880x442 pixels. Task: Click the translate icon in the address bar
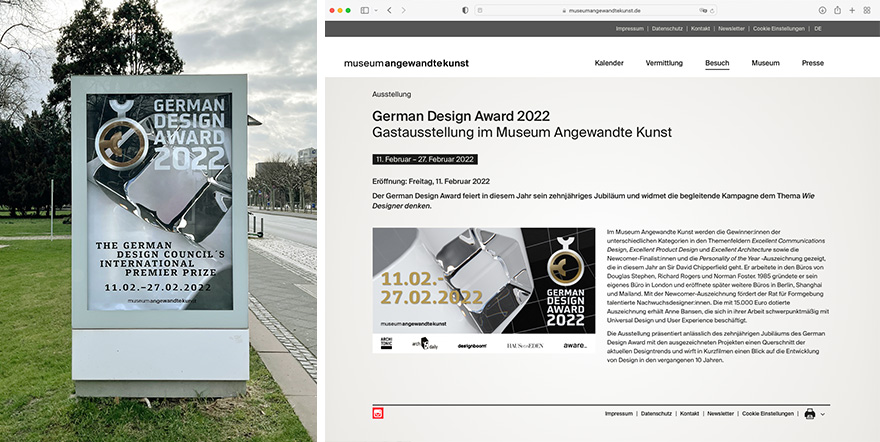(x=703, y=11)
